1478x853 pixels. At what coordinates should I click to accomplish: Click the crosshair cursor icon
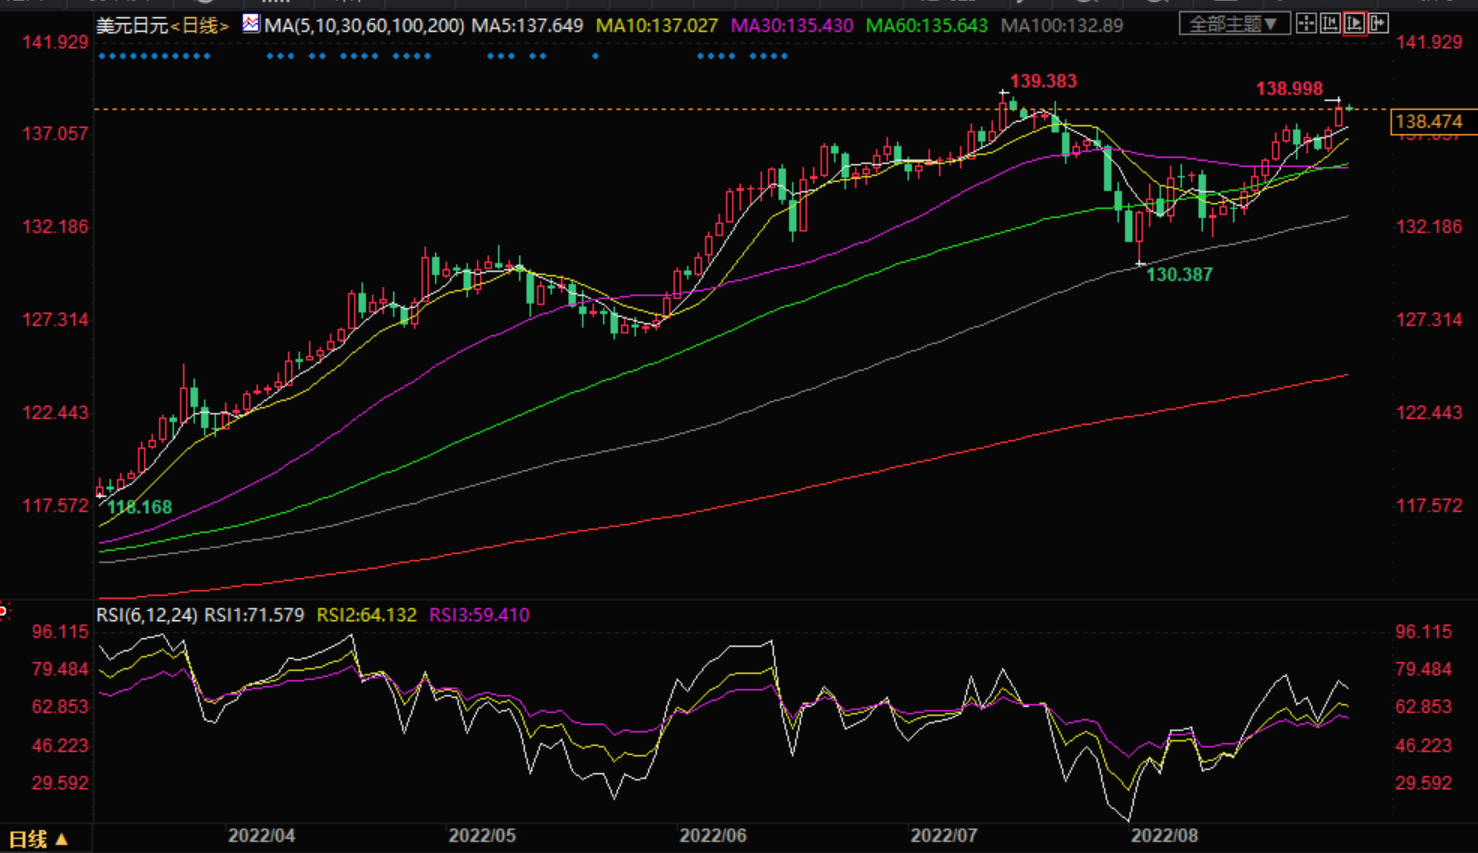point(1306,23)
